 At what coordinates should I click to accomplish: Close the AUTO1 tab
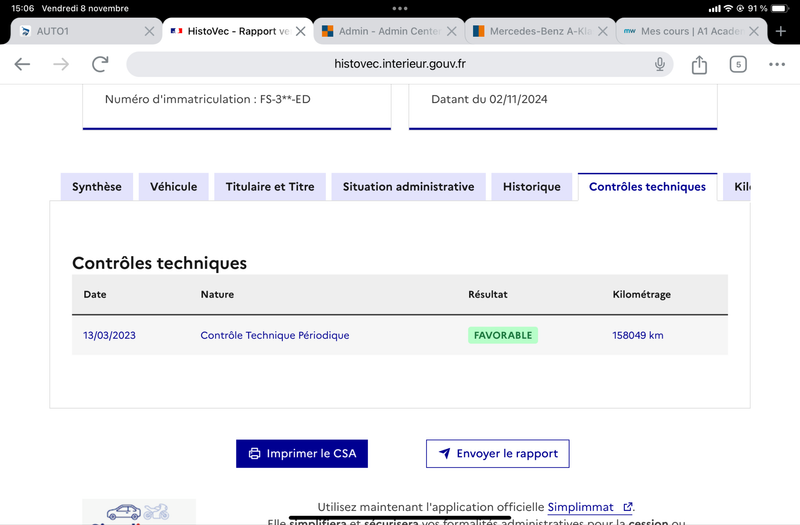(x=149, y=31)
